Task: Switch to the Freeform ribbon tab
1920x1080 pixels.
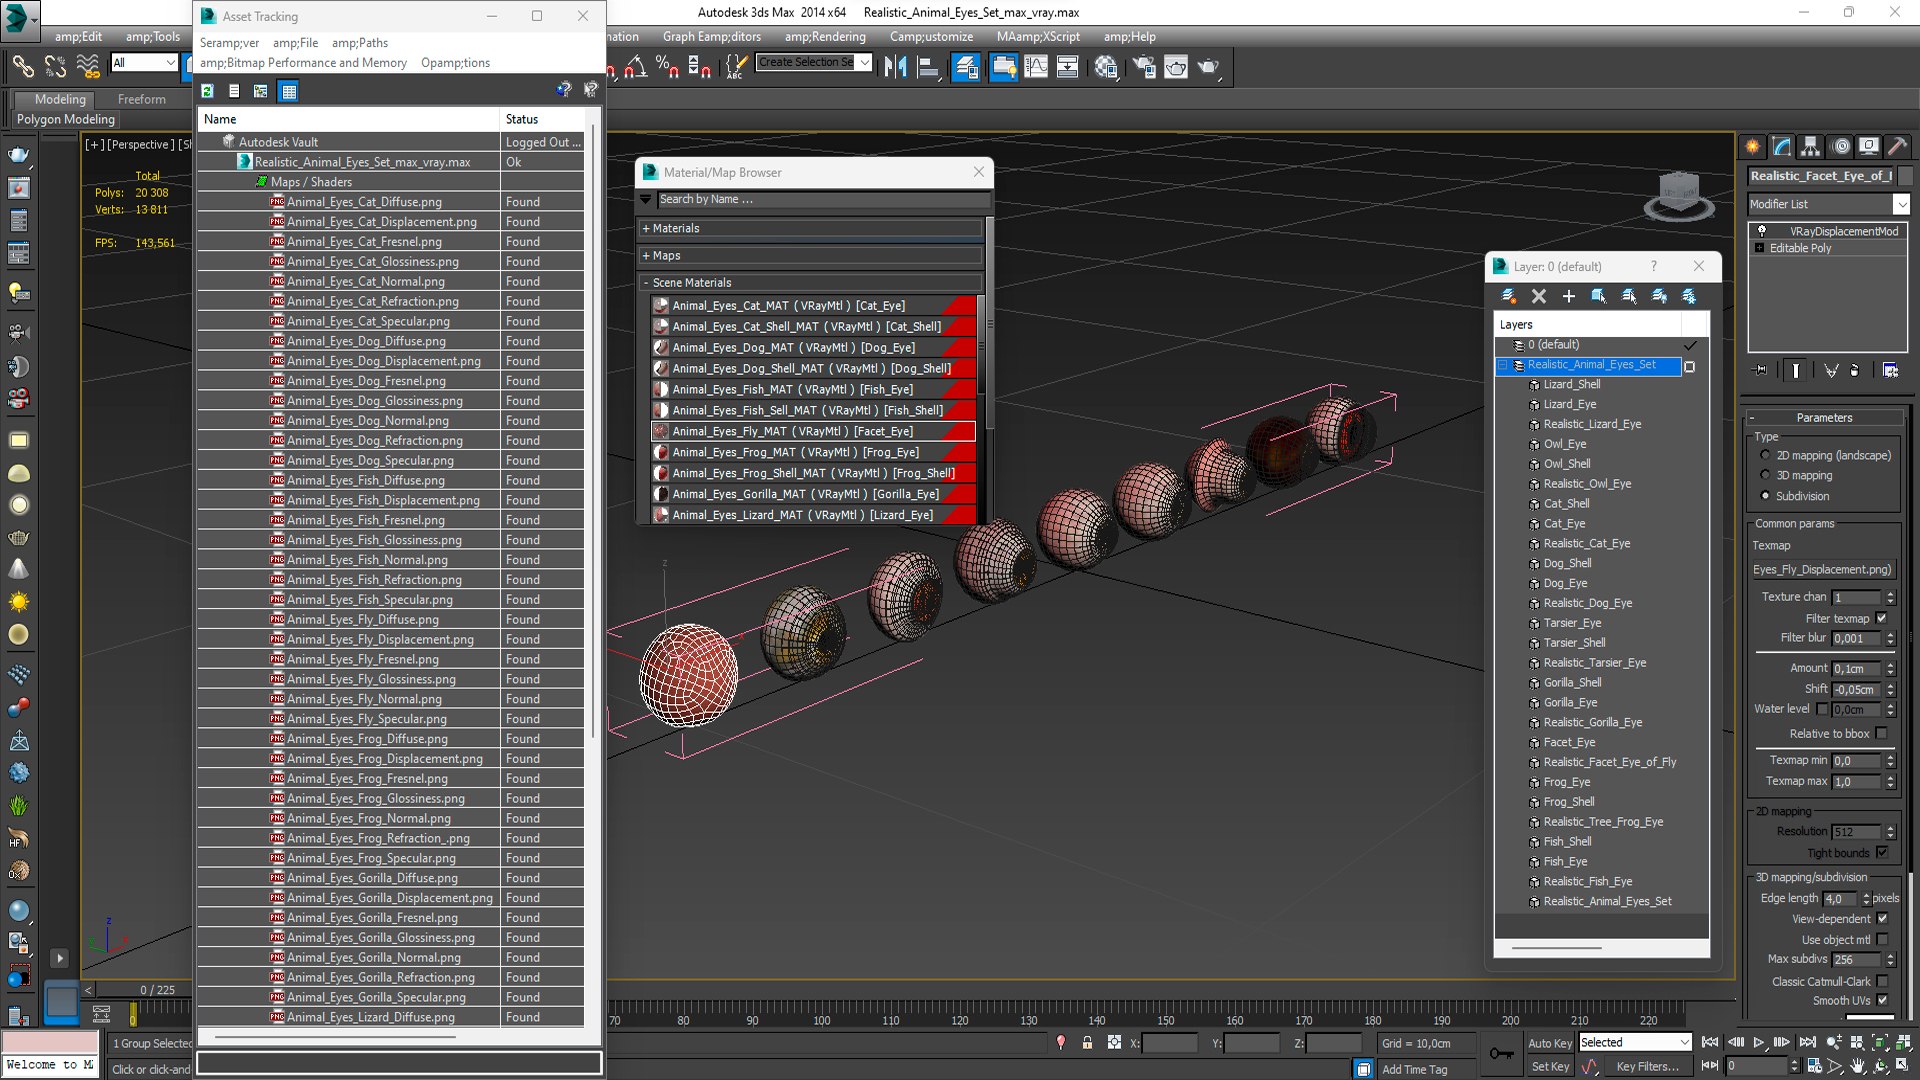Action: [x=141, y=99]
